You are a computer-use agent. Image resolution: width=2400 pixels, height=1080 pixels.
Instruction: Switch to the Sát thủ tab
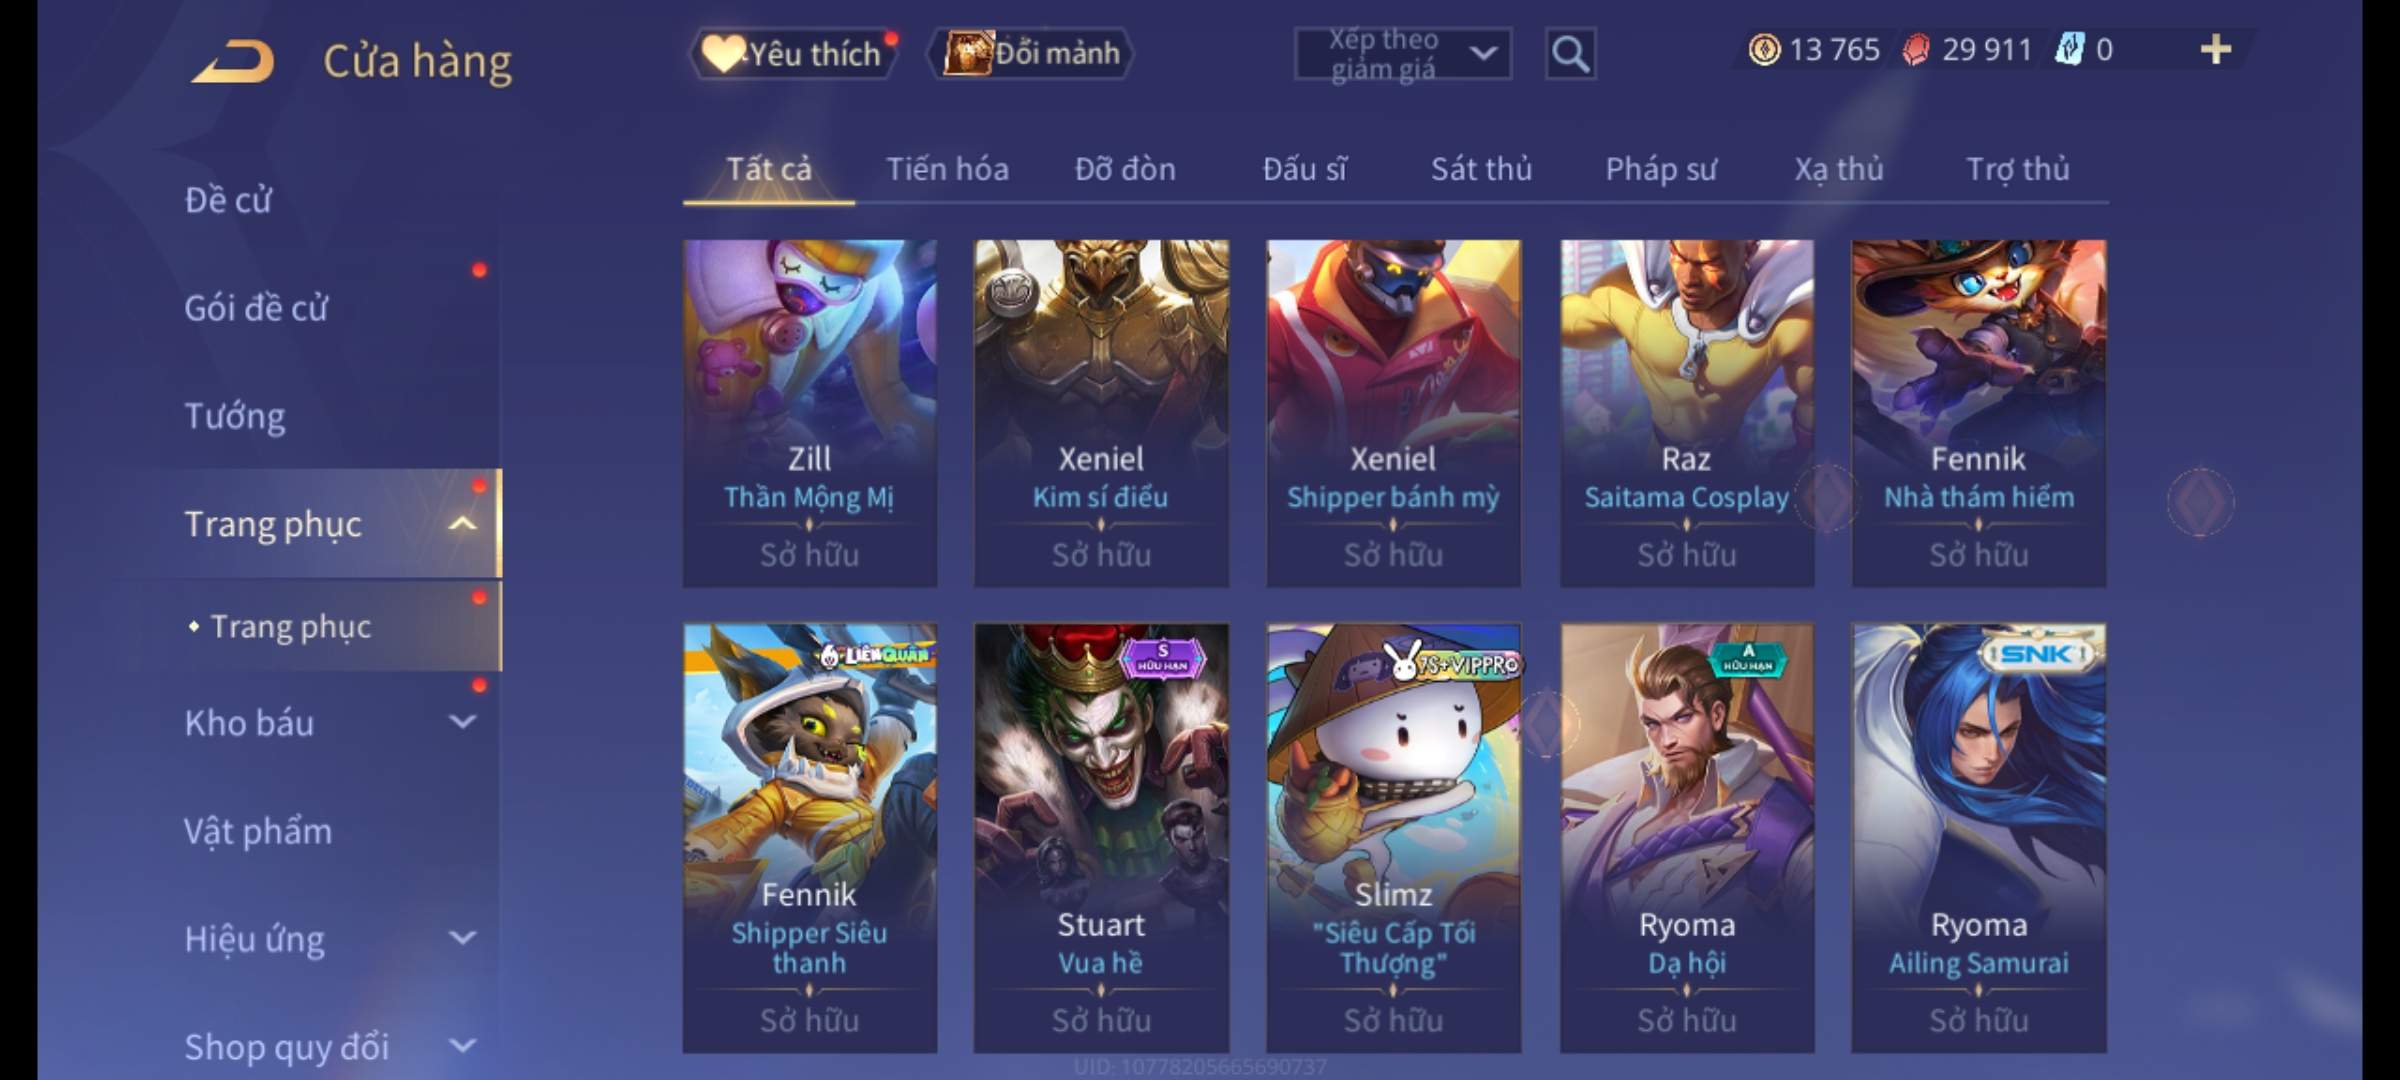coord(1481,169)
